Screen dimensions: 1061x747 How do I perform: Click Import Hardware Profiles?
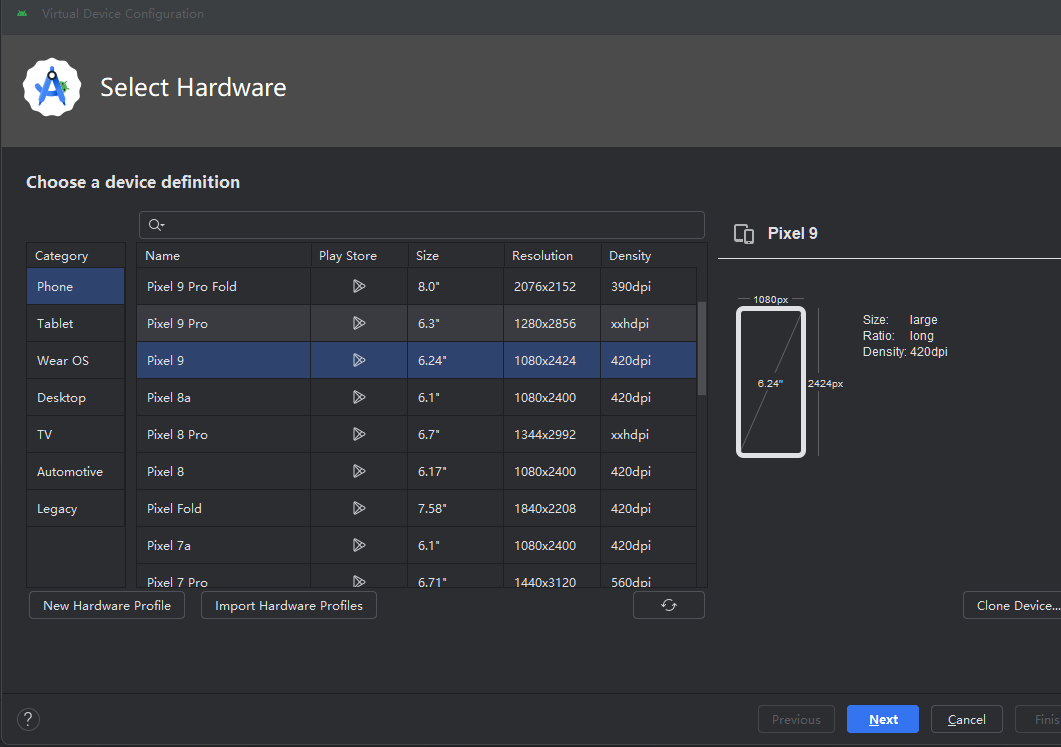tap(289, 605)
